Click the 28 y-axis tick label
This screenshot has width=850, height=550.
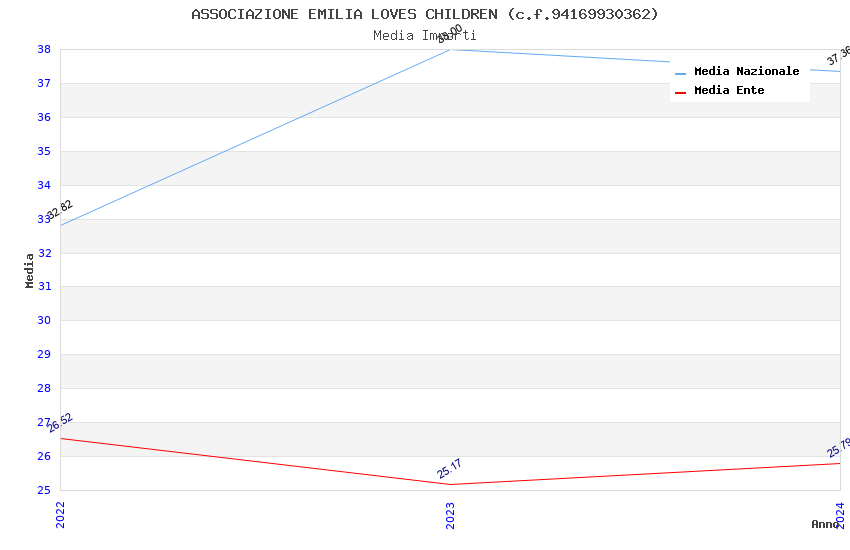[44, 388]
